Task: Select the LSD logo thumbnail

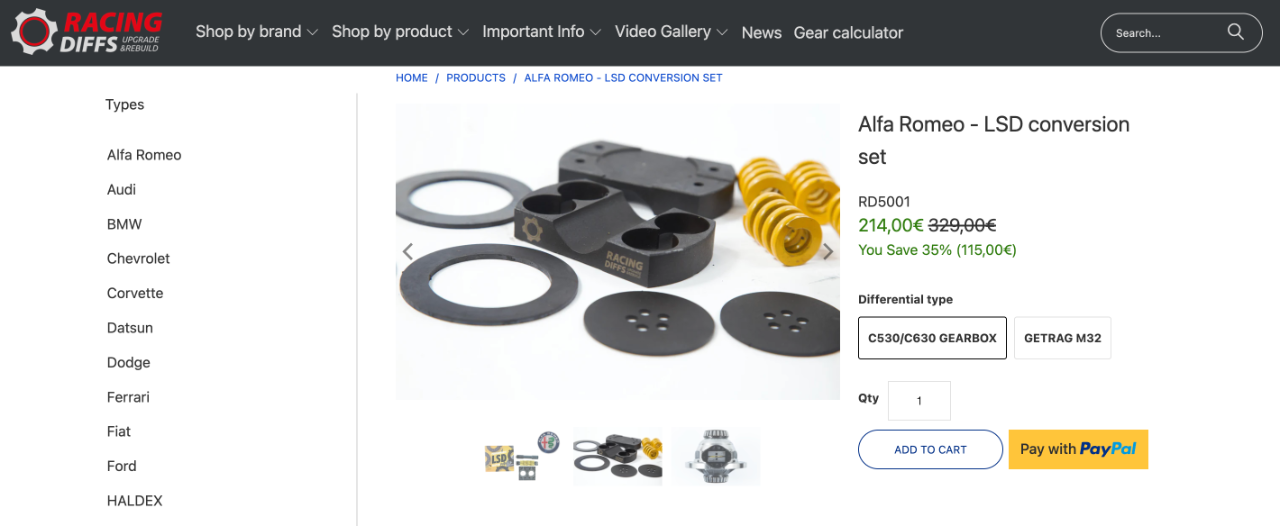Action: 522,457
